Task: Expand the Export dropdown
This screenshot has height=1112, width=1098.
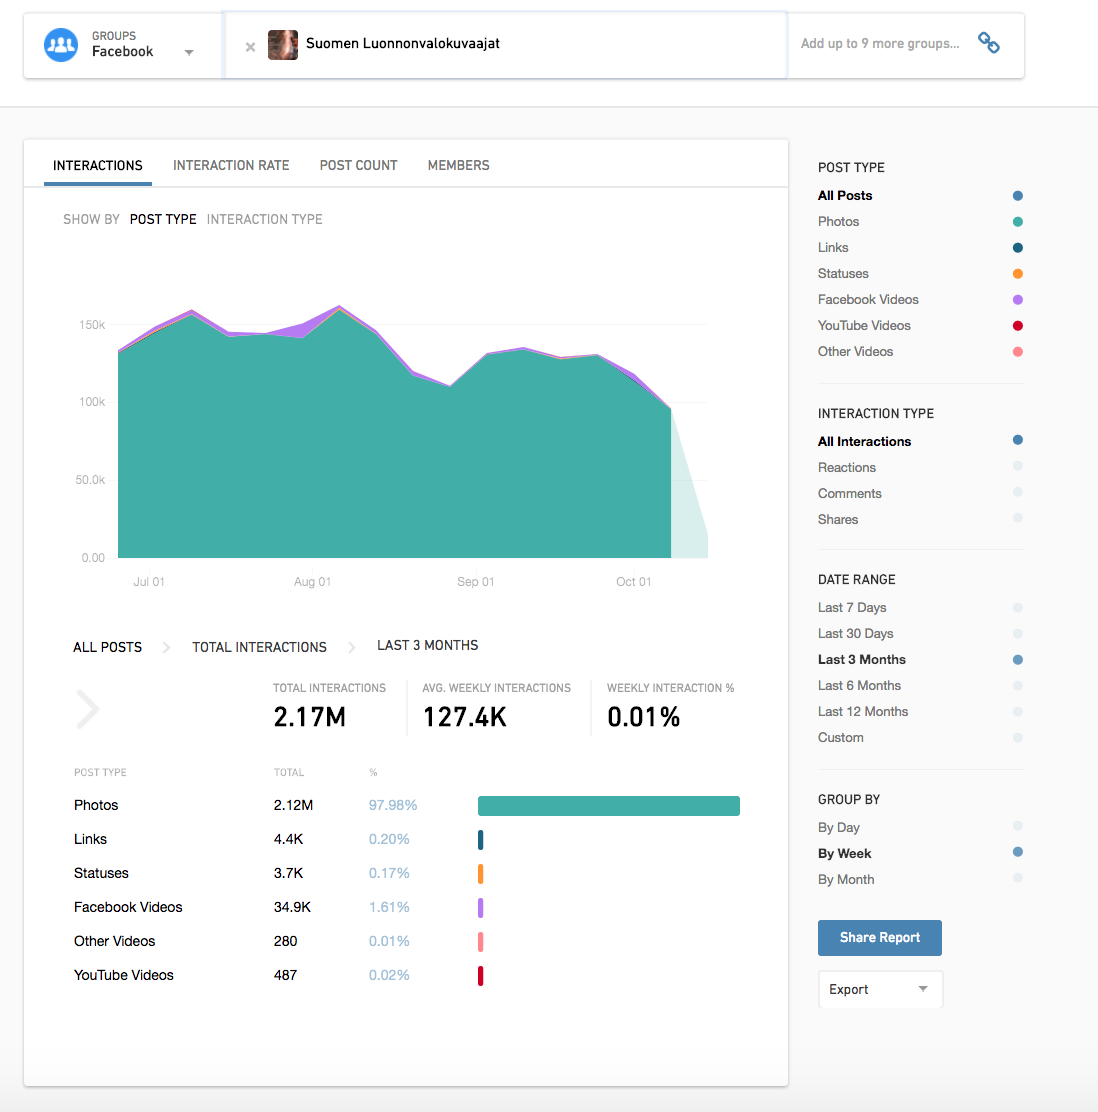Action: click(x=880, y=989)
